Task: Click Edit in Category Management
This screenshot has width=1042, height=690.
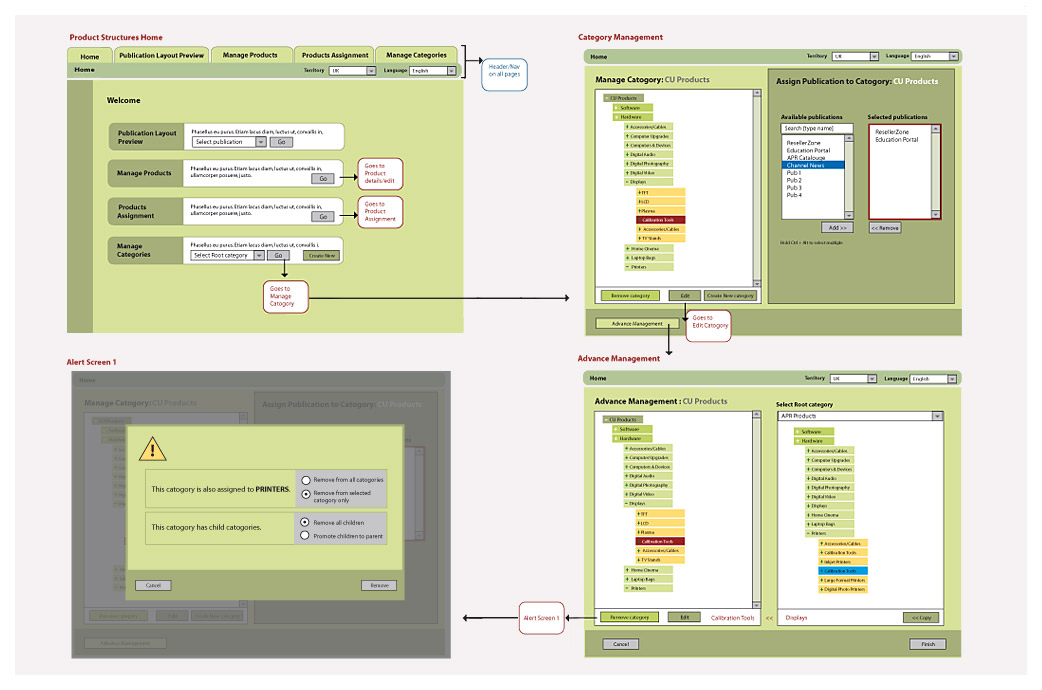Action: tap(684, 295)
